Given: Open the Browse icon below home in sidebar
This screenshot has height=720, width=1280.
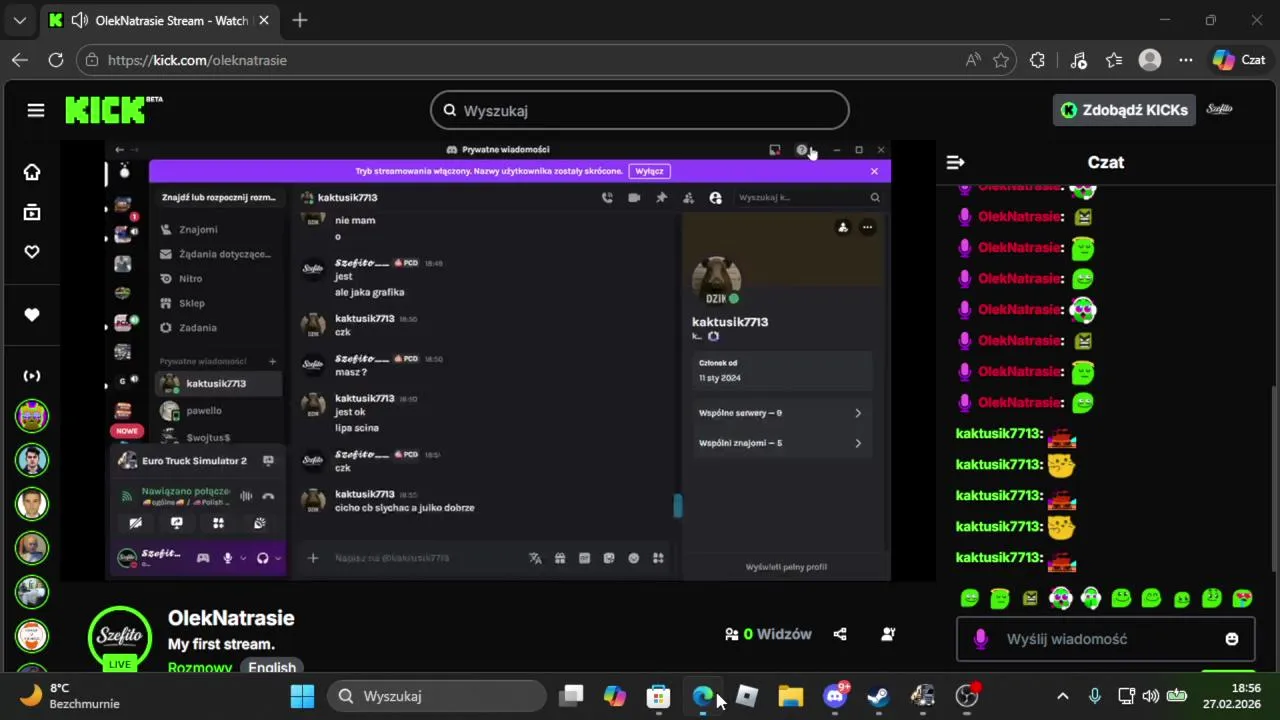Looking at the screenshot, I should pyautogui.click(x=32, y=212).
